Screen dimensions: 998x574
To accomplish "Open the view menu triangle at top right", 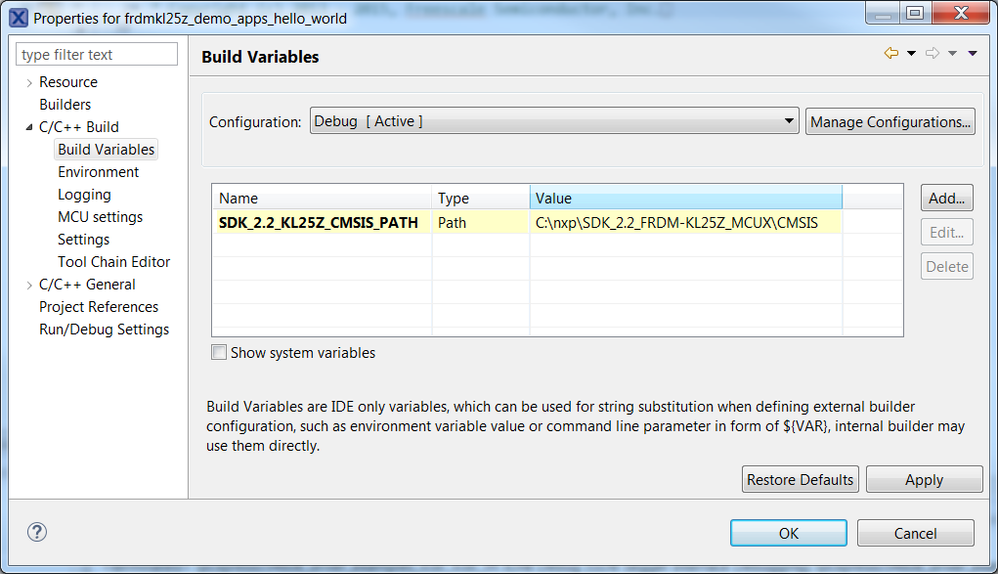I will click(x=973, y=53).
